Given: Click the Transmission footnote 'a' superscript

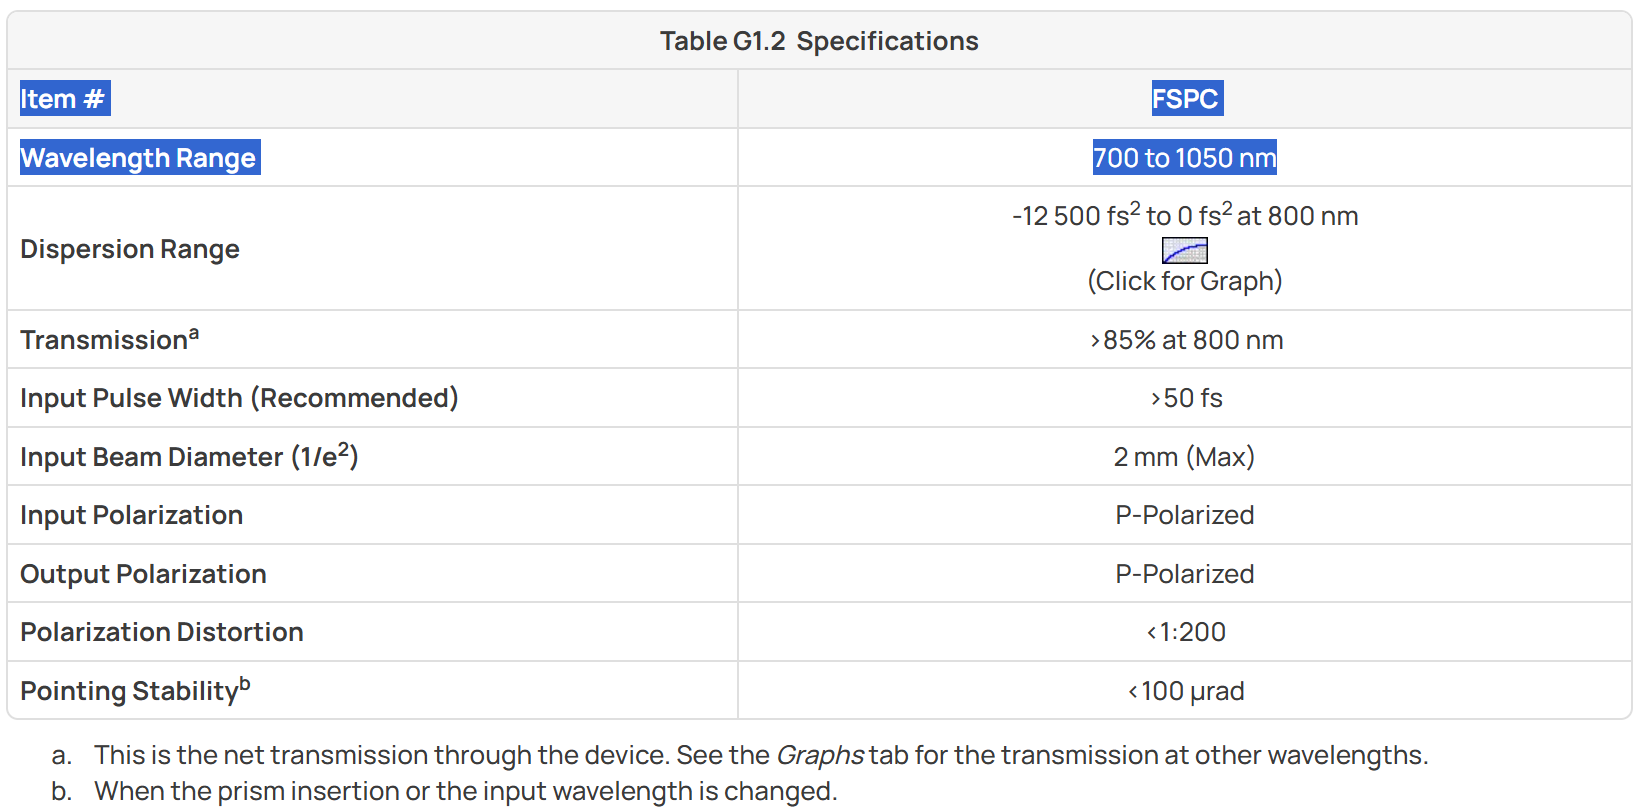Looking at the screenshot, I should 194,333.
